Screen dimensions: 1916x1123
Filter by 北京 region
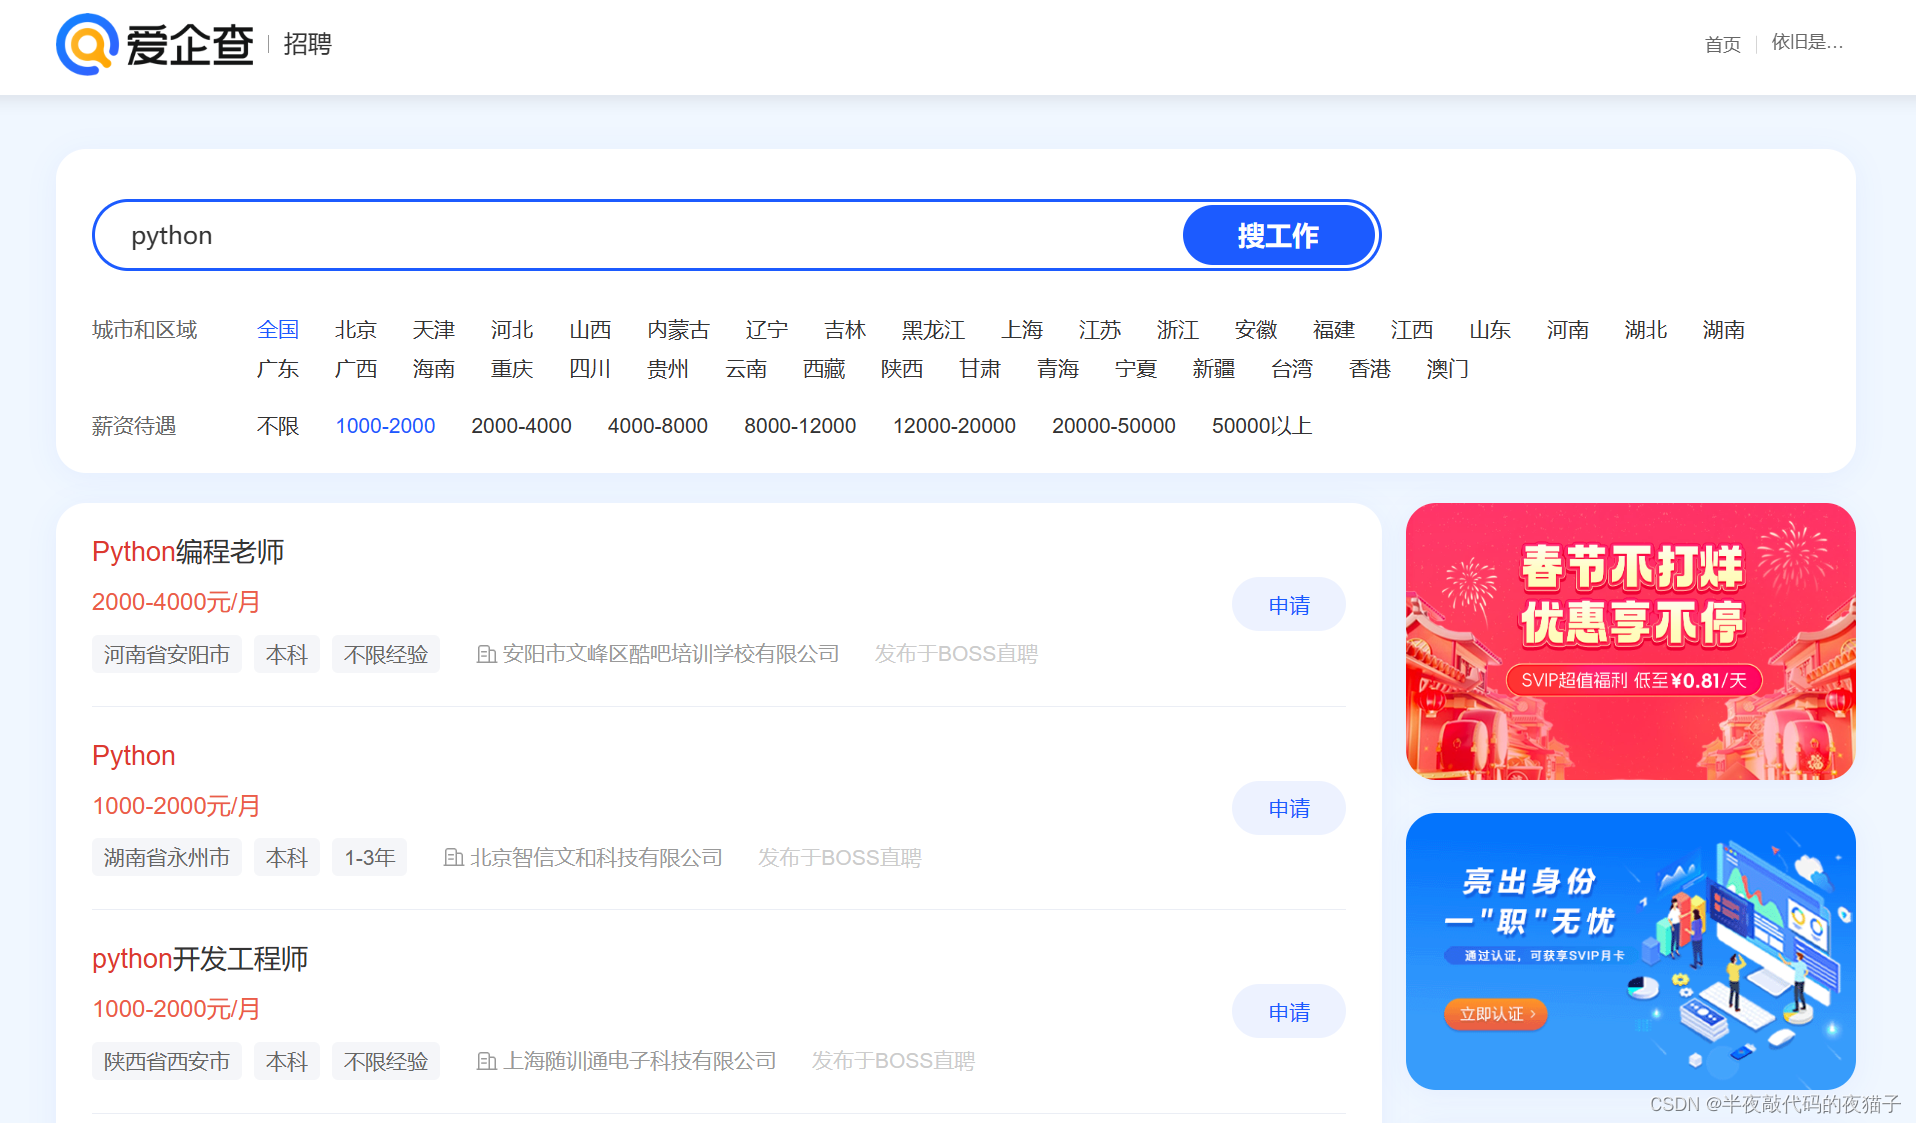click(356, 330)
